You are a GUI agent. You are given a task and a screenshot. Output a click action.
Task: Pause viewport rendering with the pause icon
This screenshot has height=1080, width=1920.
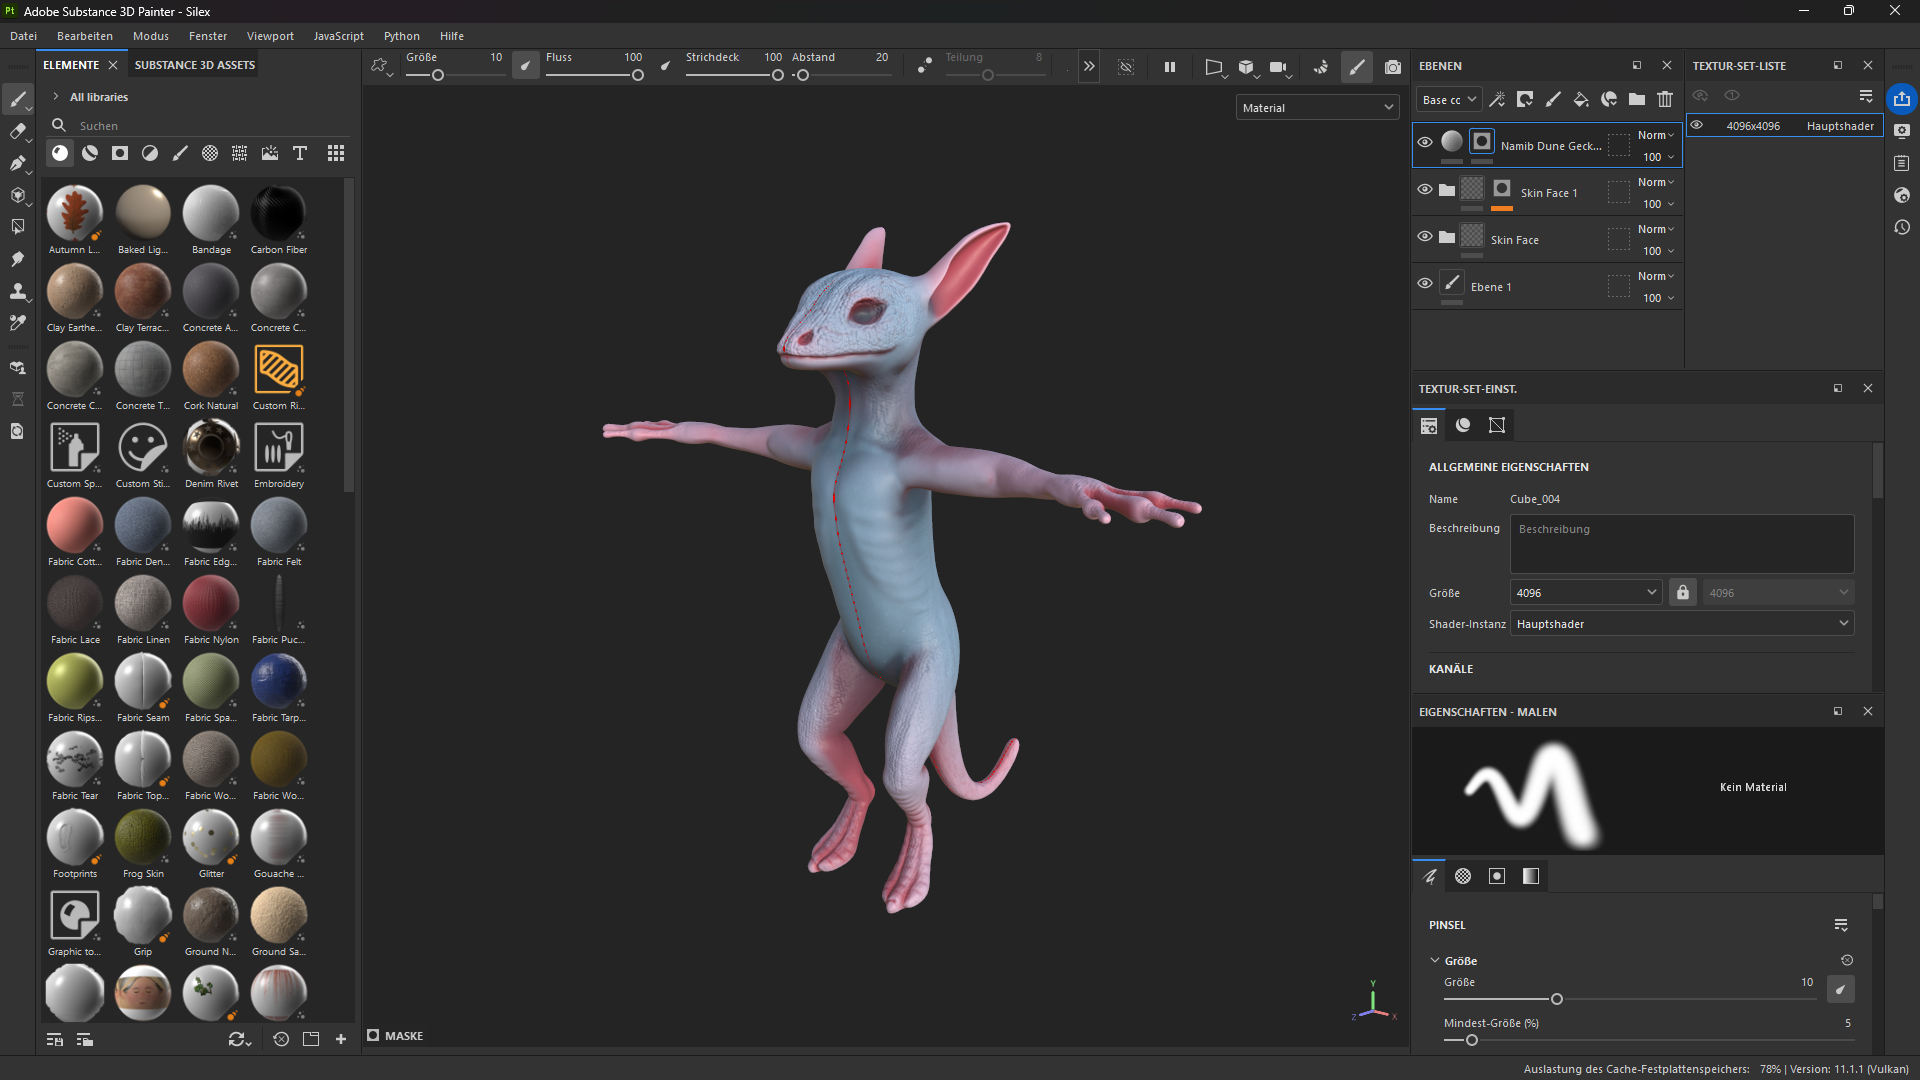tap(1169, 67)
